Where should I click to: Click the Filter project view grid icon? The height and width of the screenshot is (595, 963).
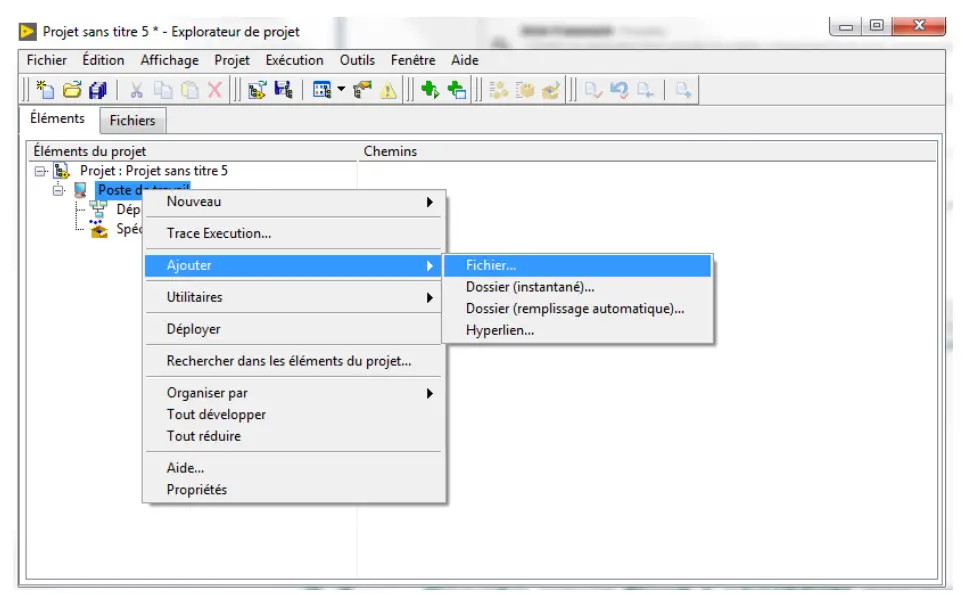coord(322,90)
